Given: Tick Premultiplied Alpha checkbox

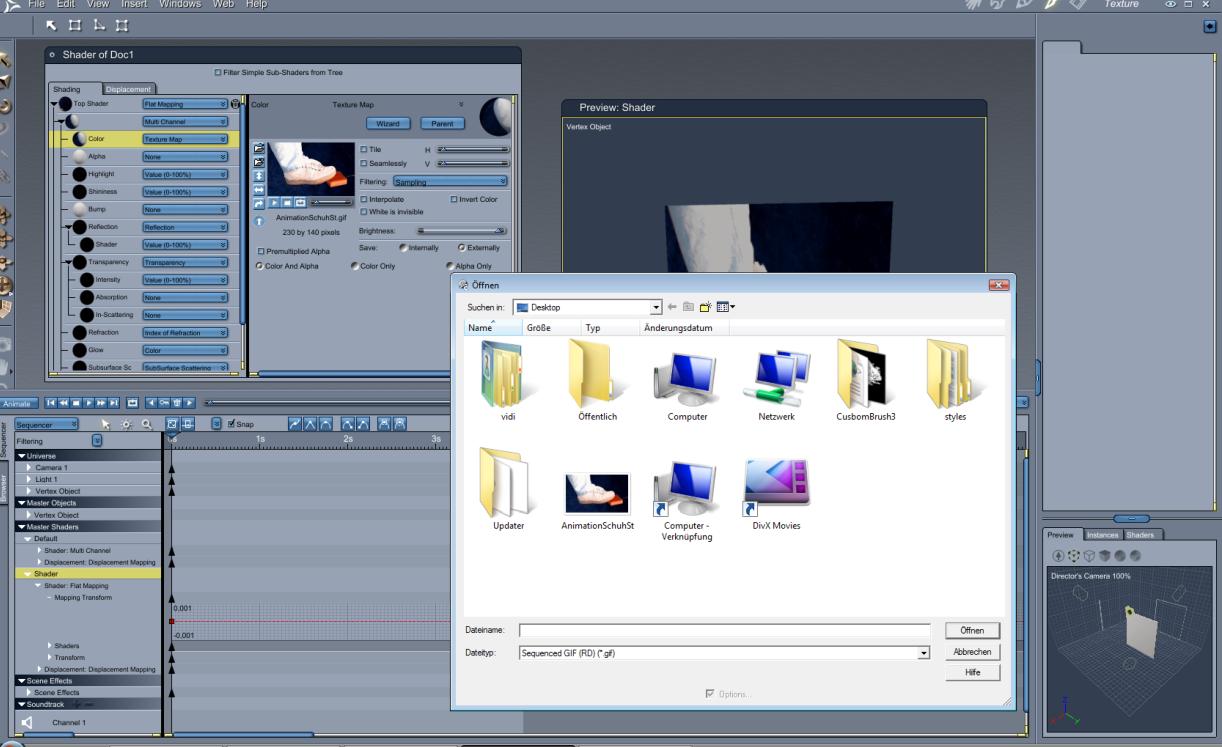Looking at the screenshot, I should pyautogui.click(x=262, y=251).
